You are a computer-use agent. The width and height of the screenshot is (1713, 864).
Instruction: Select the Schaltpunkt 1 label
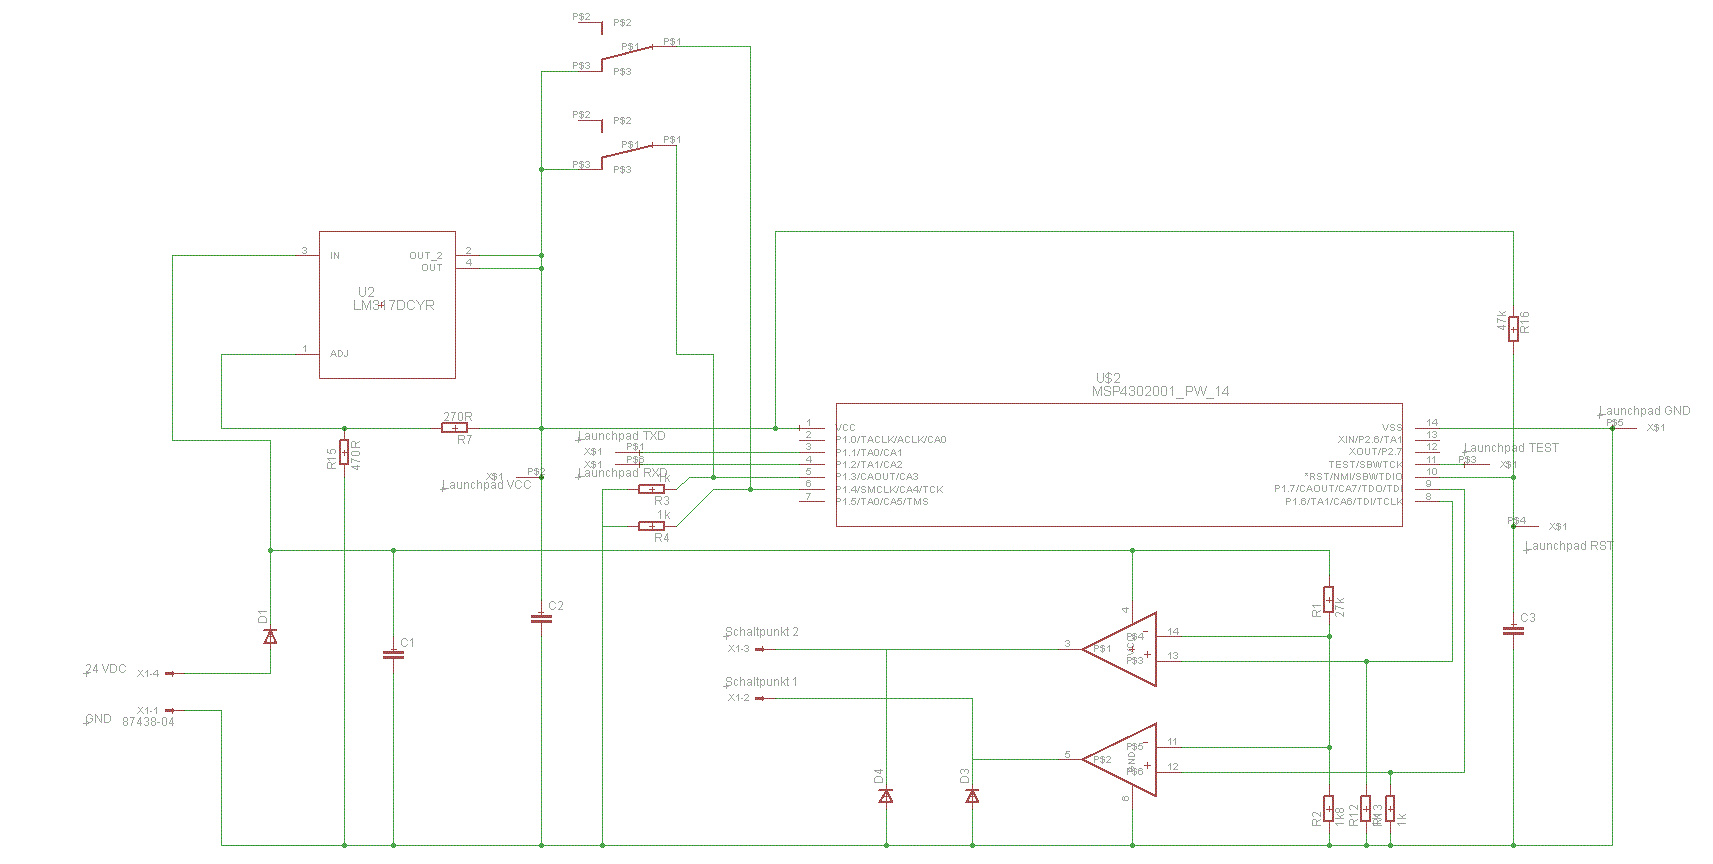[x=761, y=682]
